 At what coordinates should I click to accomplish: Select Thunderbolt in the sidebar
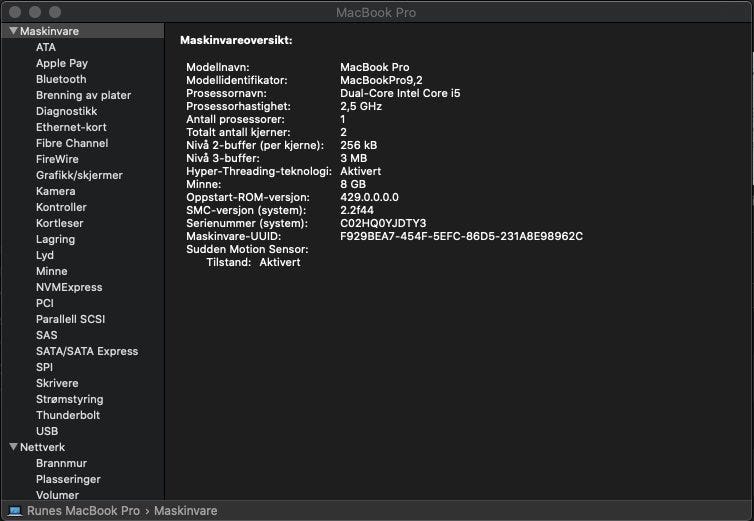[68, 415]
